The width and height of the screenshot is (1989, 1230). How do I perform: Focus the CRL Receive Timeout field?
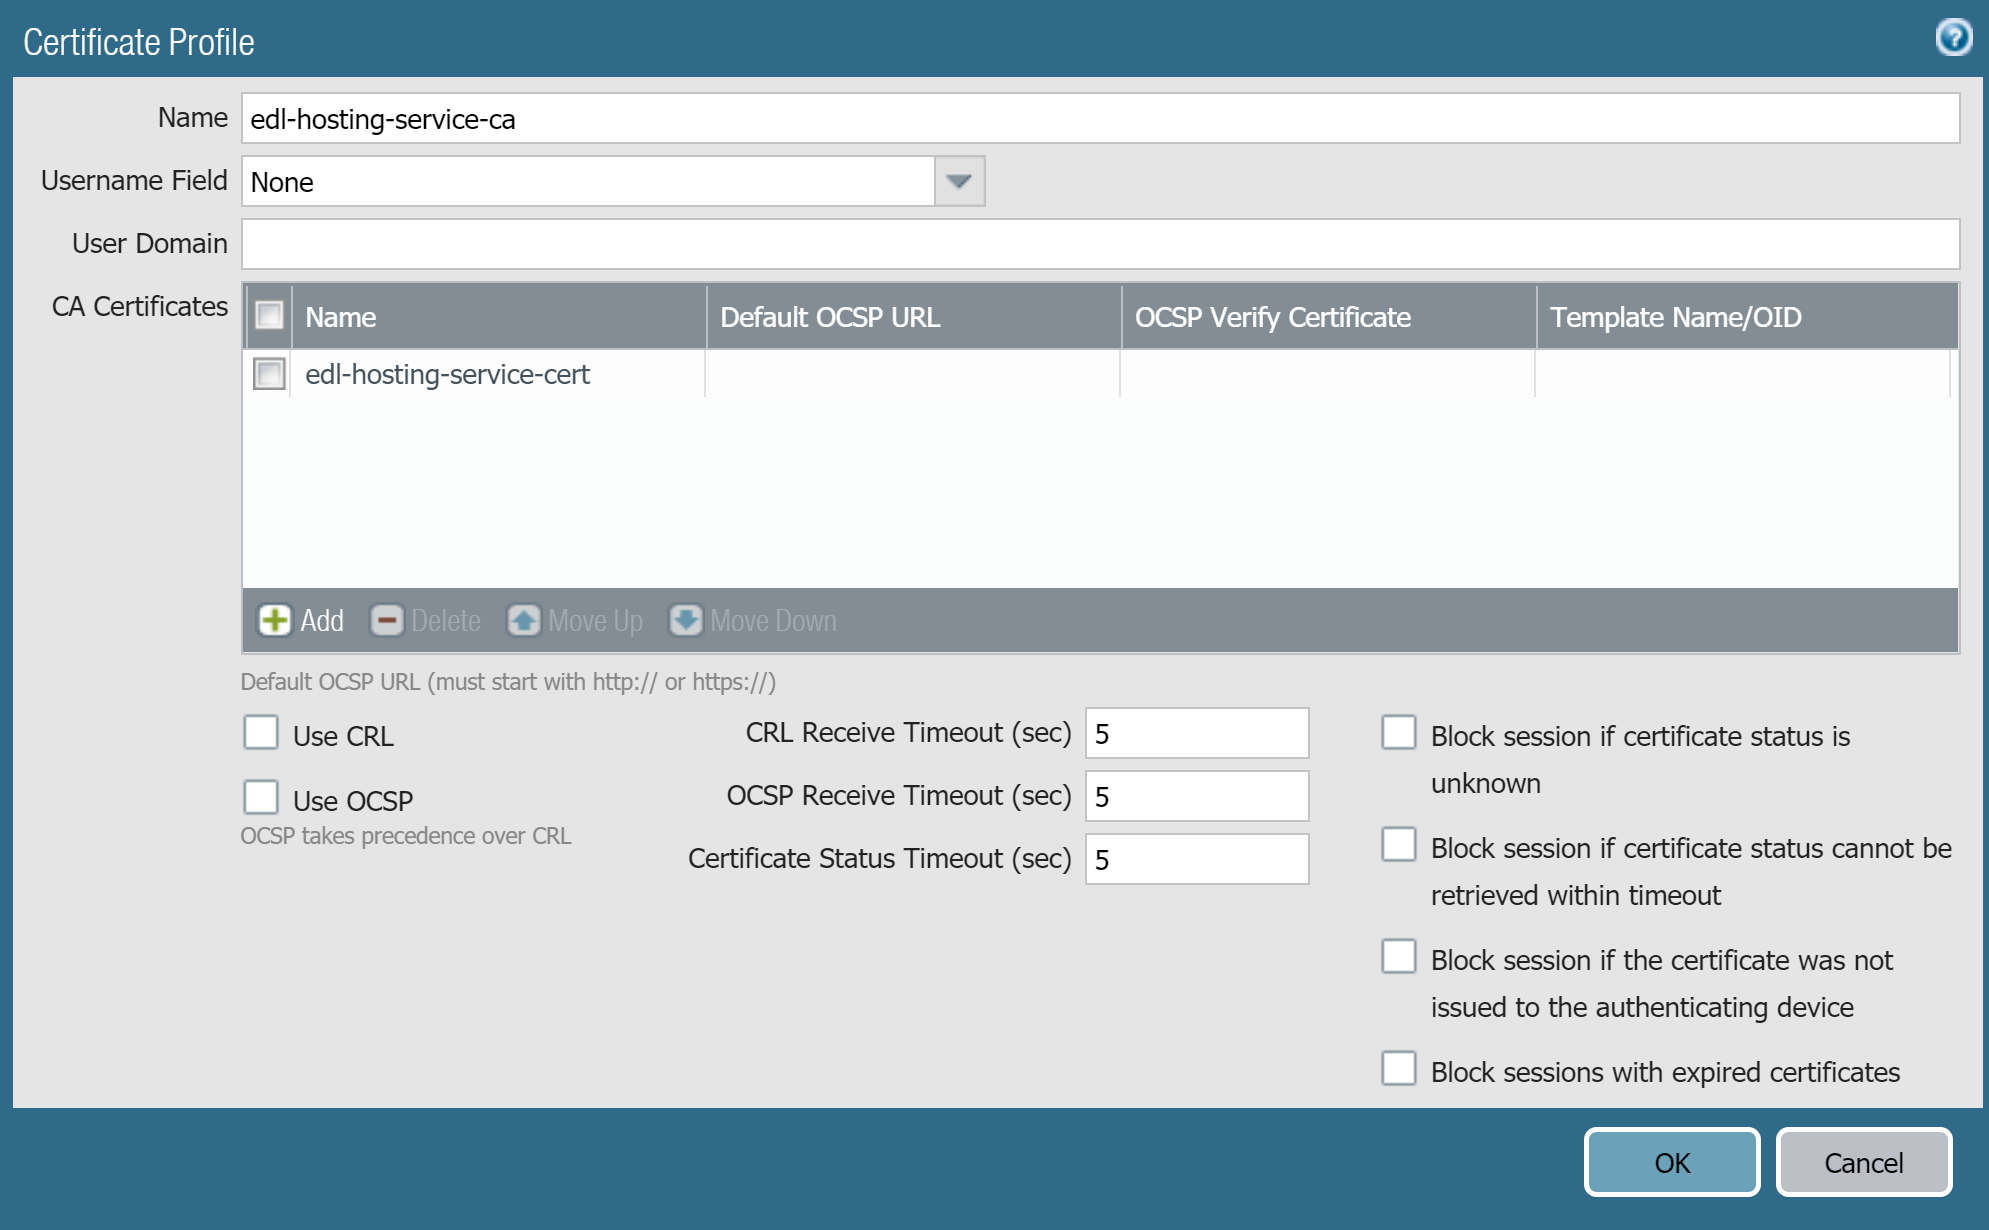tap(1196, 733)
